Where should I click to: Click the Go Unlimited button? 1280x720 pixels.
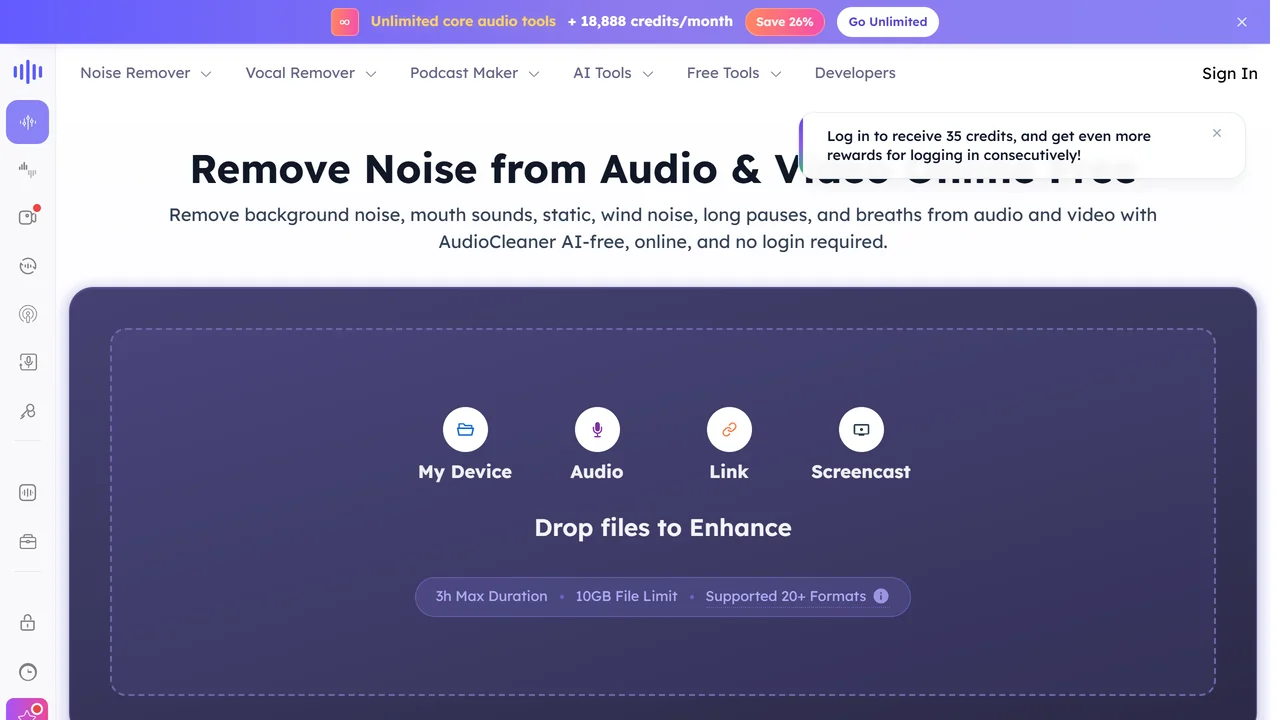point(888,22)
